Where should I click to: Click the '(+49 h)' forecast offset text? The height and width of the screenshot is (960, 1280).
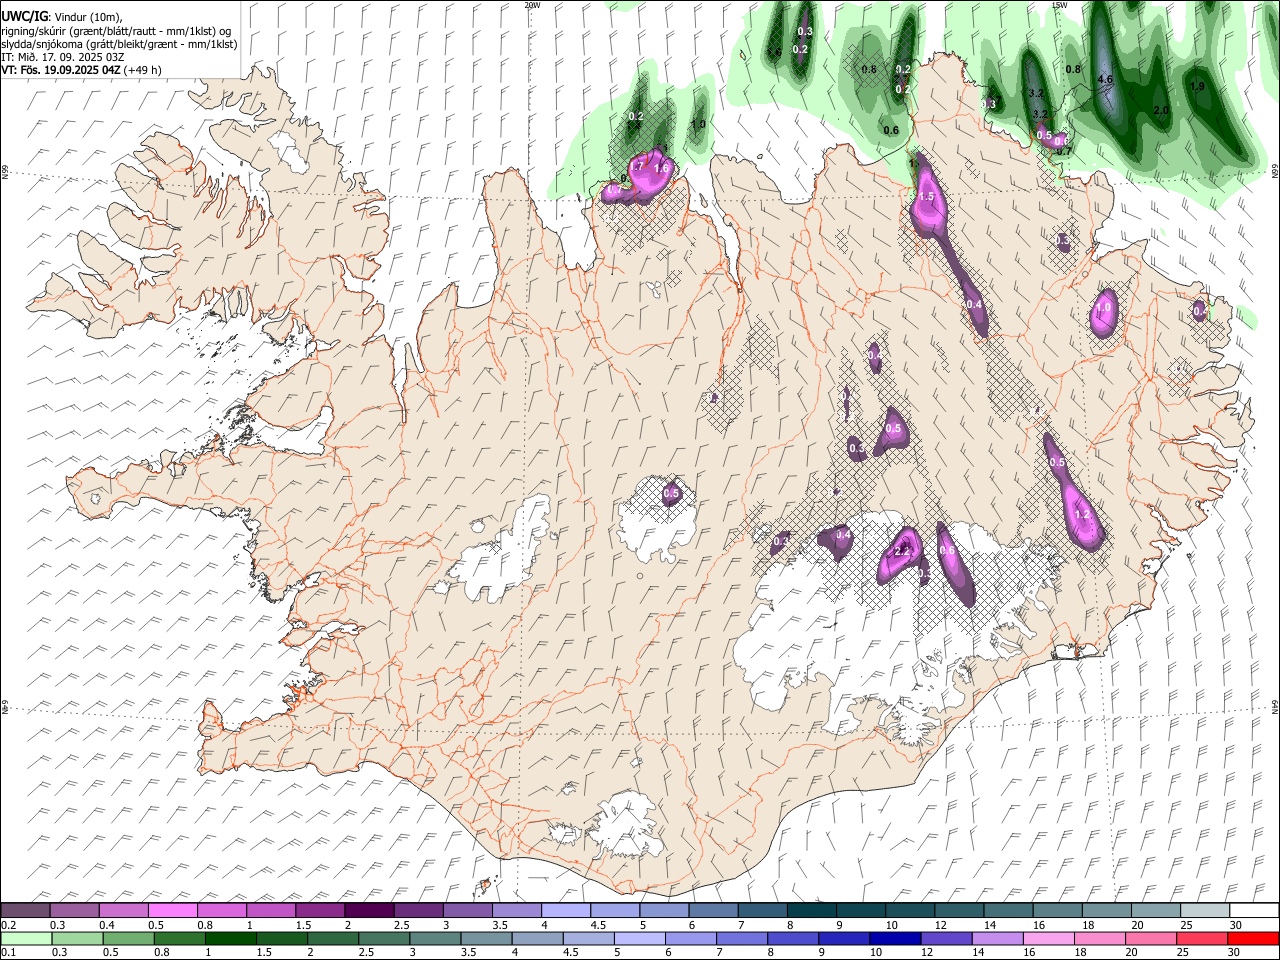(x=143, y=70)
